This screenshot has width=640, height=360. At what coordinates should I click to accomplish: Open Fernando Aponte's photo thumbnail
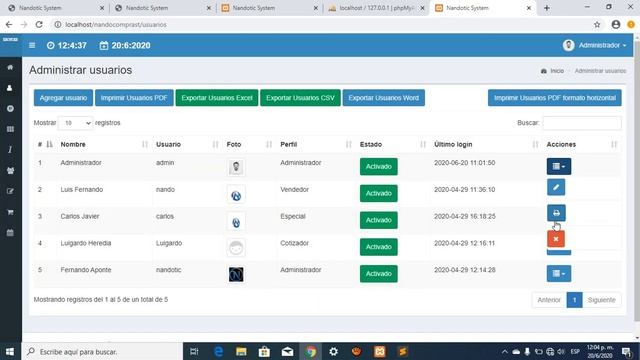(x=236, y=274)
